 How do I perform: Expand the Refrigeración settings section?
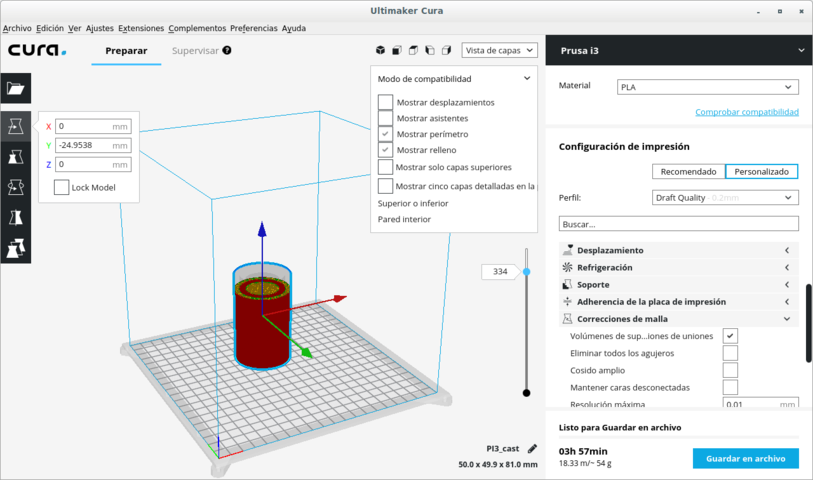coord(679,267)
